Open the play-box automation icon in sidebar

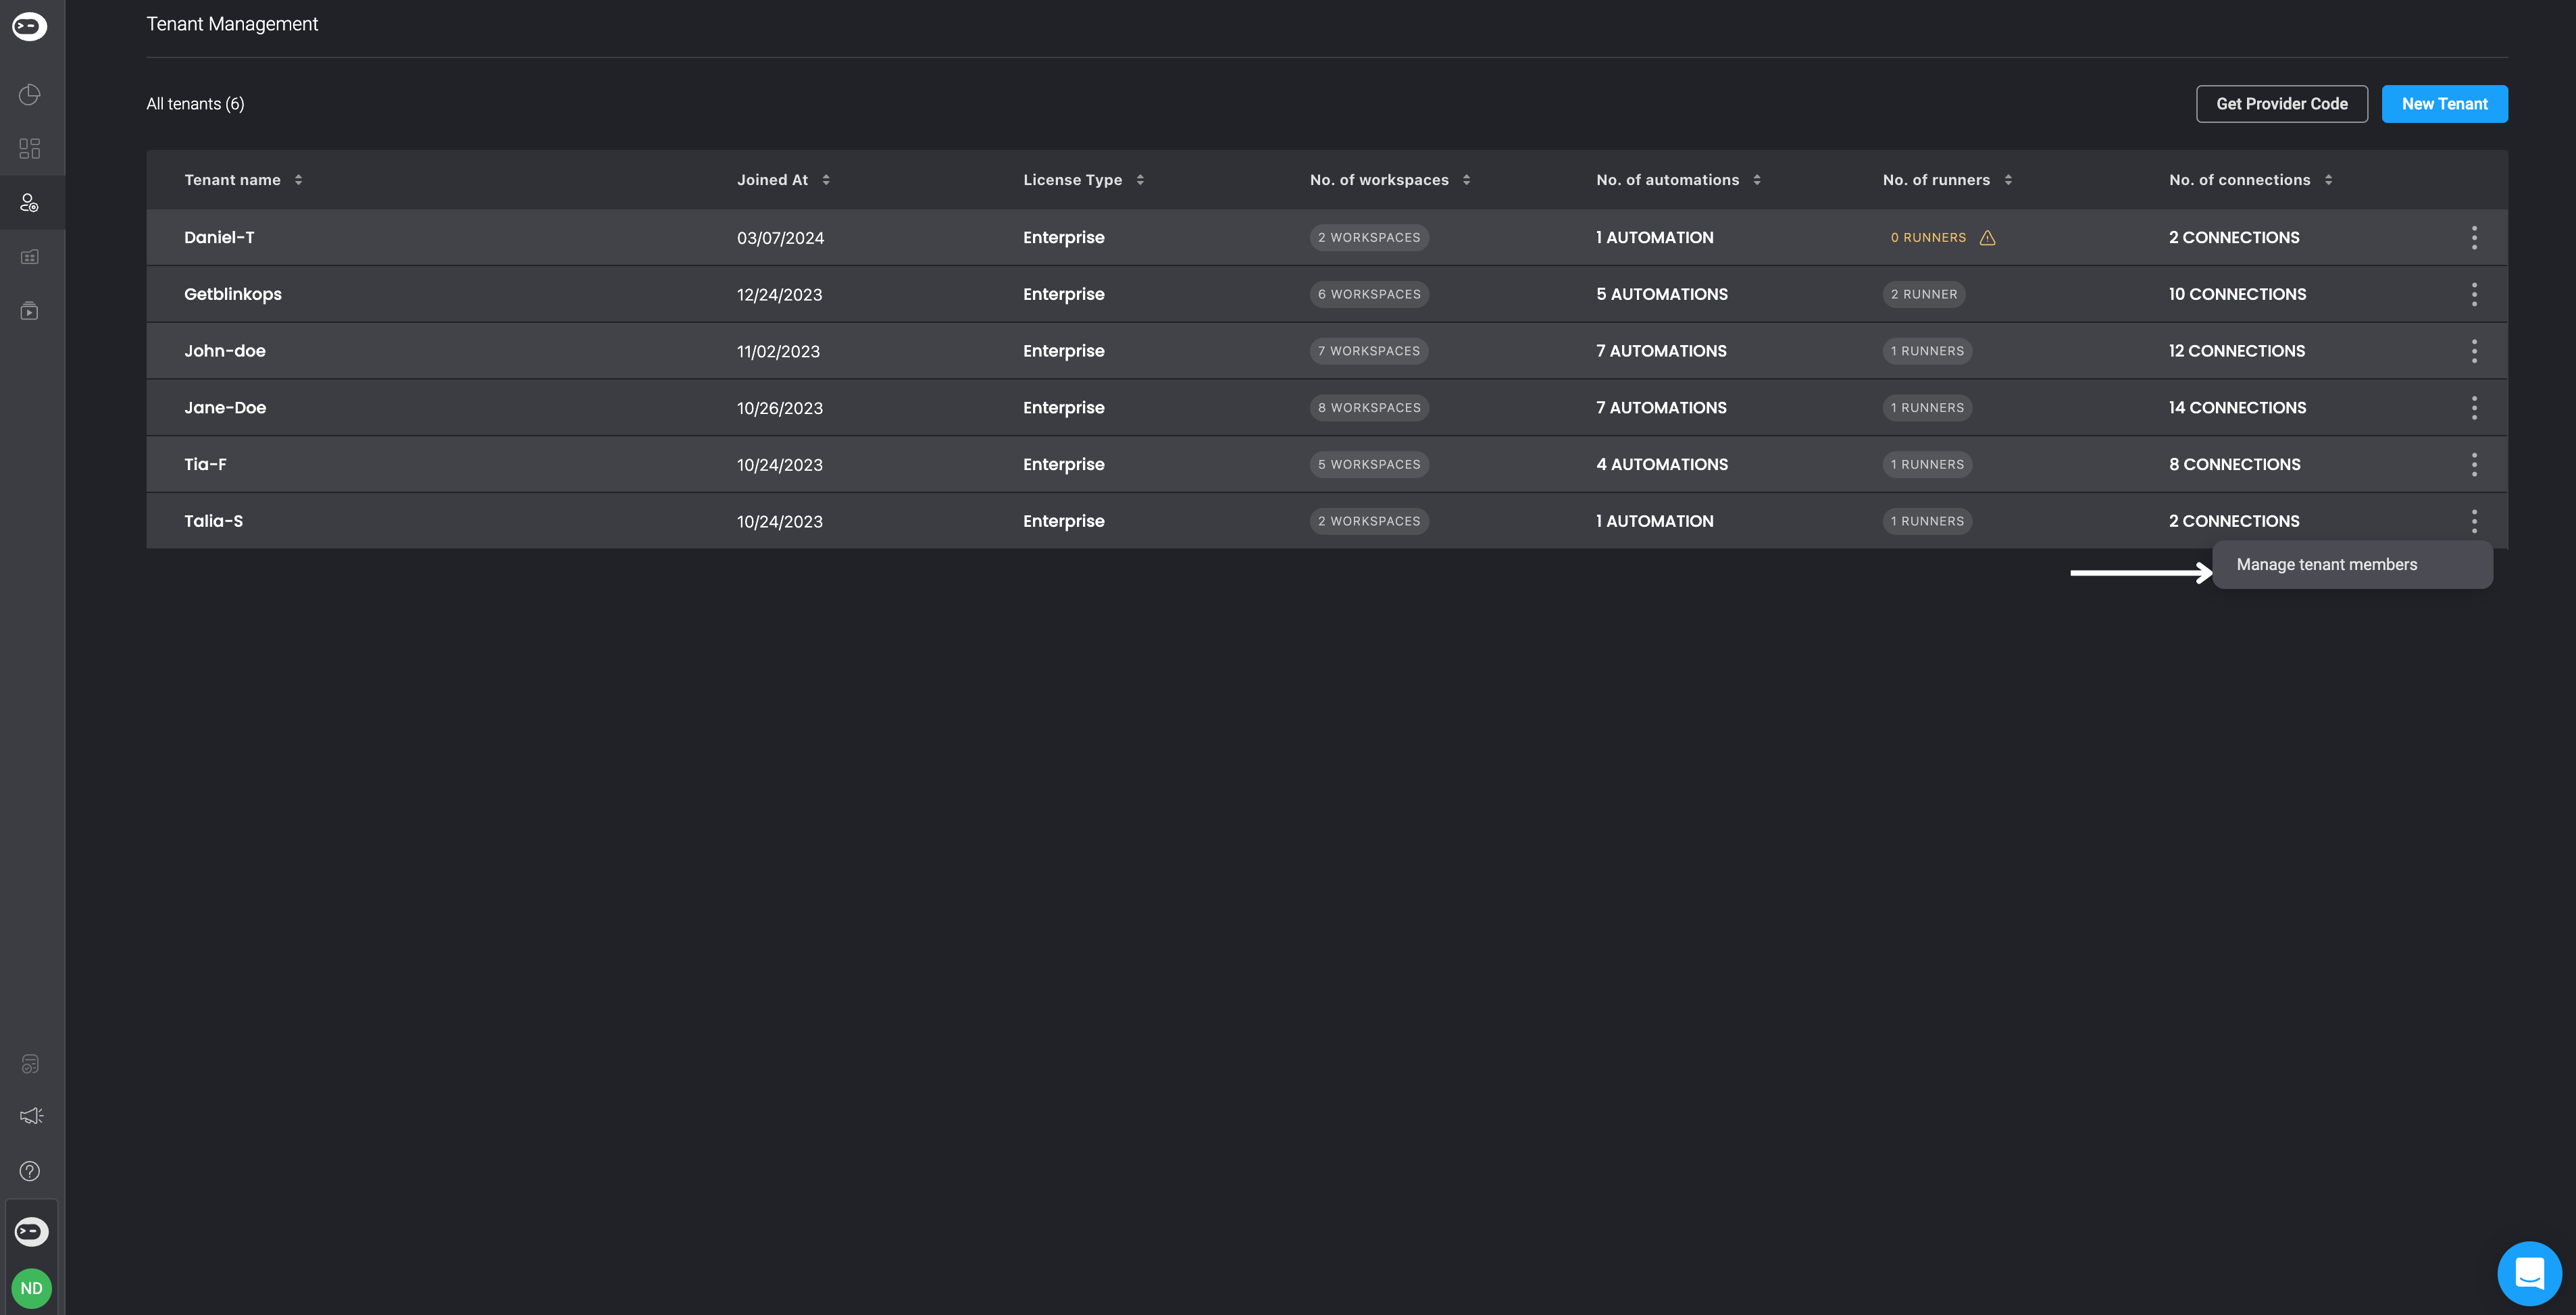tap(30, 311)
